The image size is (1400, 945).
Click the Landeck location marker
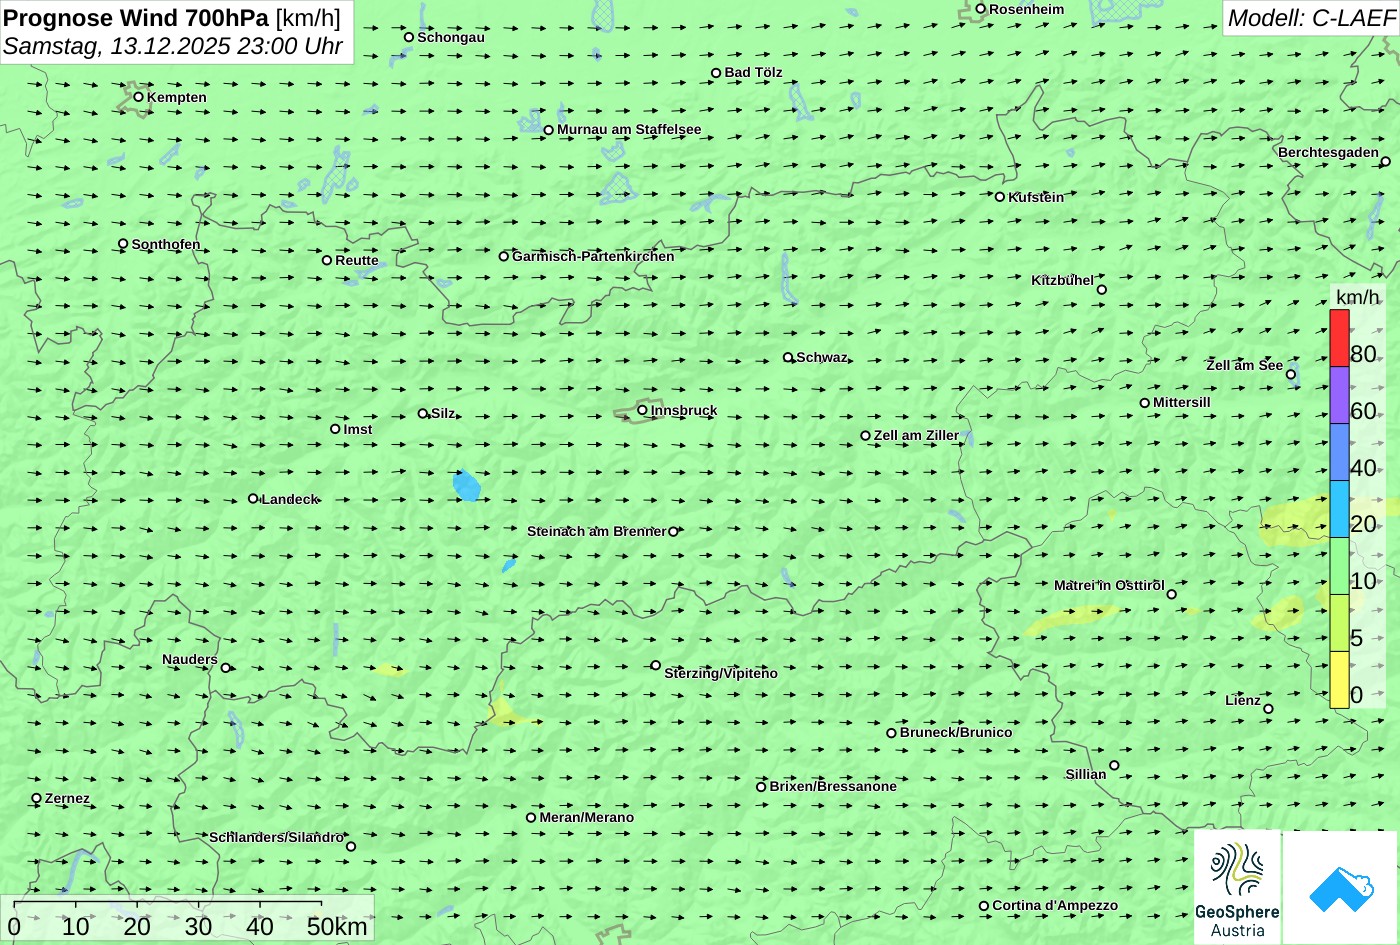(x=253, y=499)
